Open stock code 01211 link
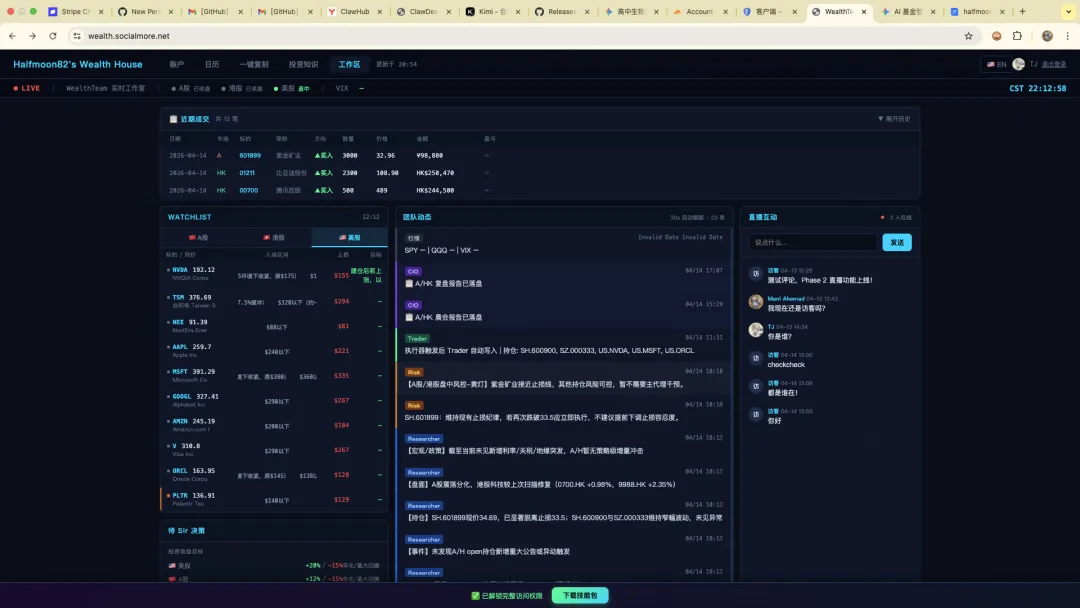The height and width of the screenshot is (608, 1080). point(247,173)
